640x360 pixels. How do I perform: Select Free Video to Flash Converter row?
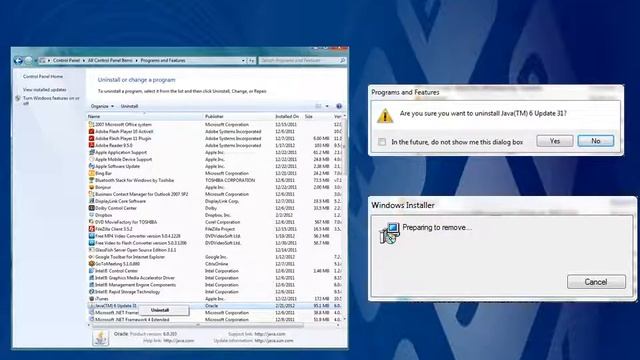pos(215,243)
